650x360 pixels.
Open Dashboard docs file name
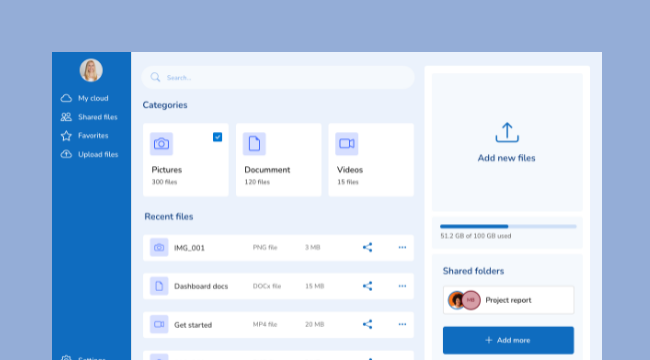[201, 286]
